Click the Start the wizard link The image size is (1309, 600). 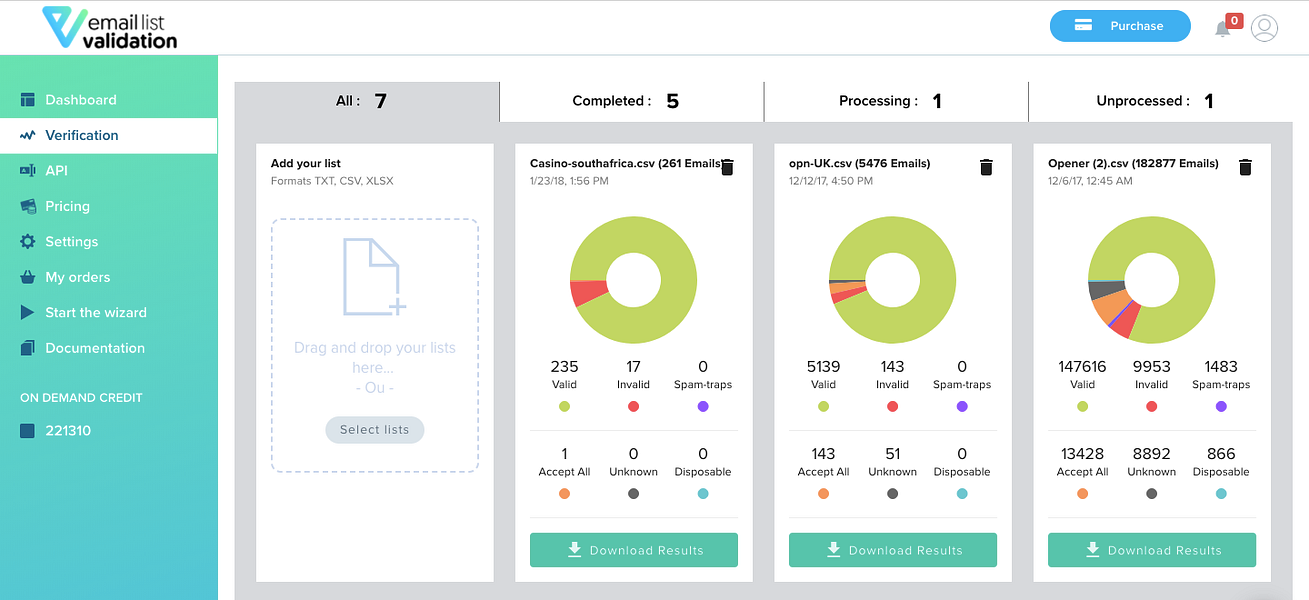96,313
